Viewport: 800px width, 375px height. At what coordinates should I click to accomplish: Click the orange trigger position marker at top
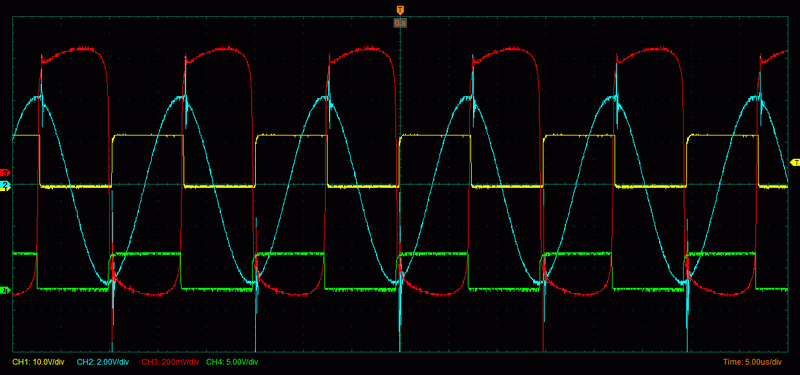coord(400,10)
